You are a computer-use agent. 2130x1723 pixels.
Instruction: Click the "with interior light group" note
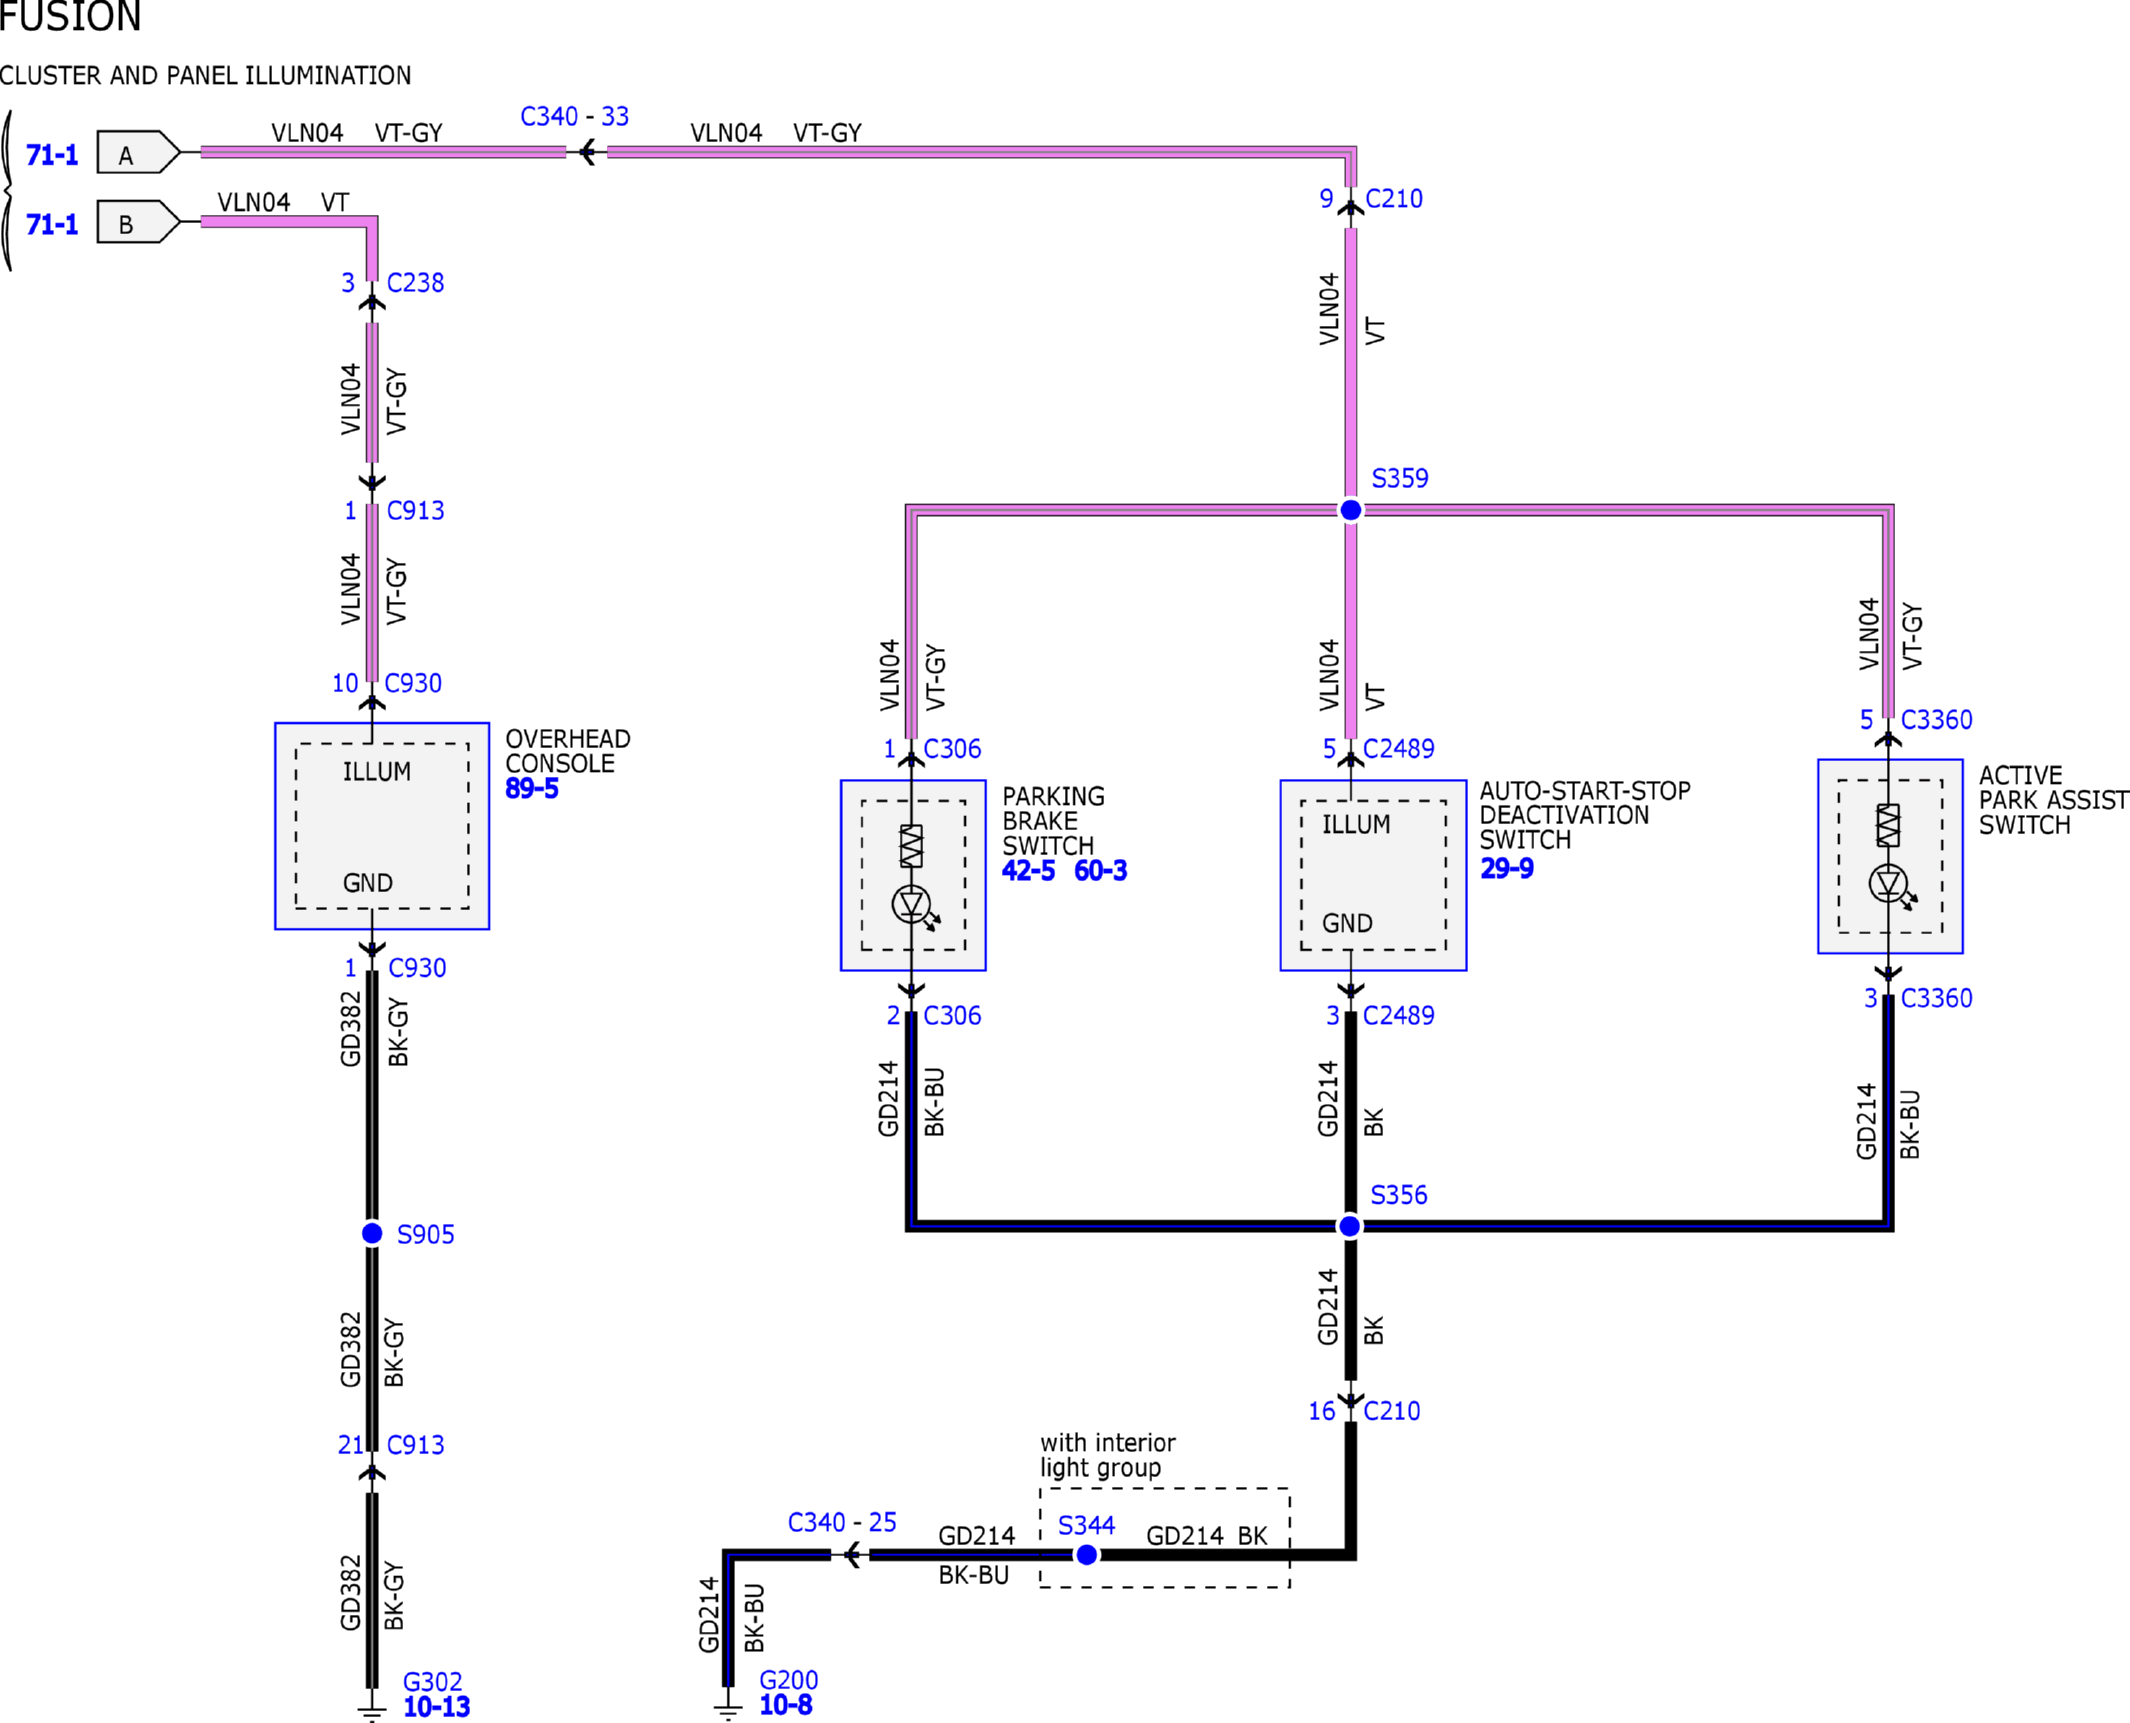pyautogui.click(x=1108, y=1455)
